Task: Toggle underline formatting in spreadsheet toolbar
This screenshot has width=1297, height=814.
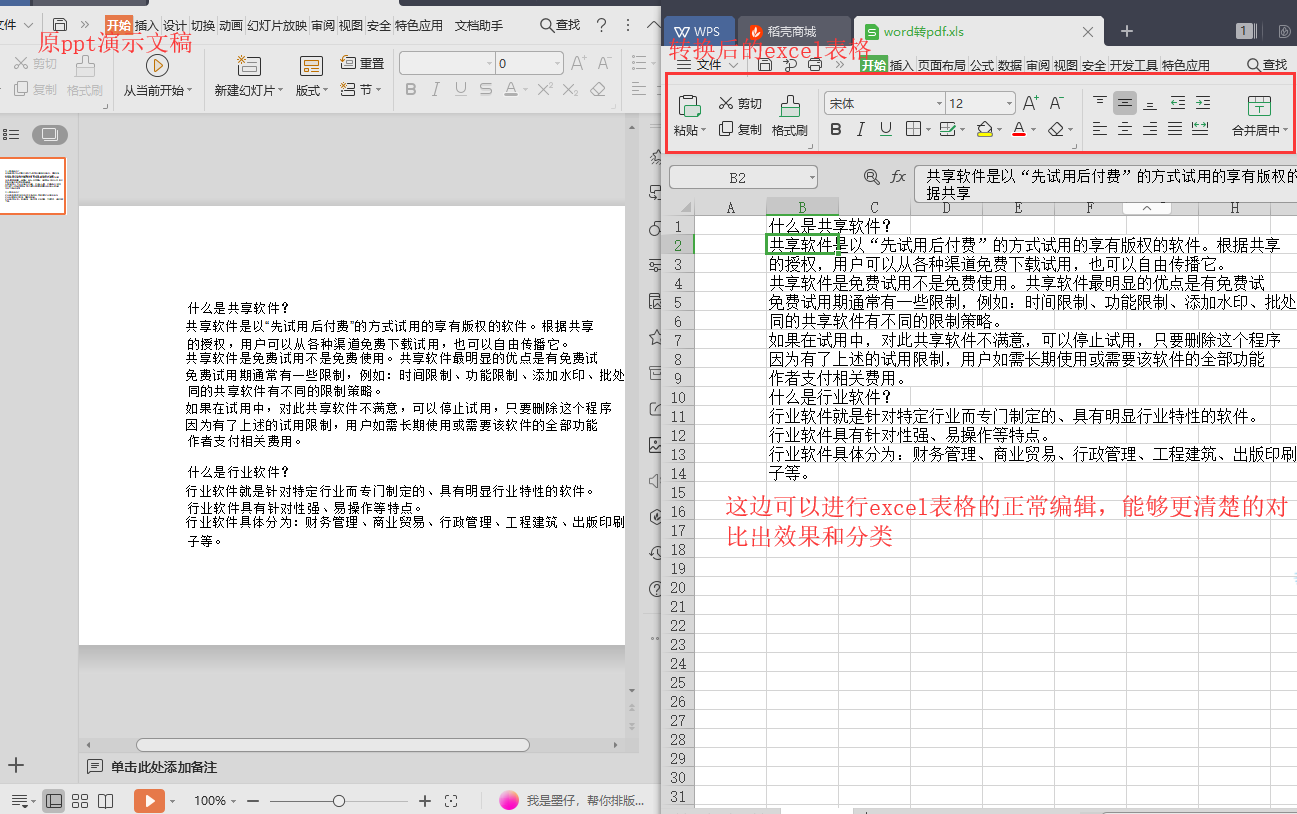Action: point(885,129)
